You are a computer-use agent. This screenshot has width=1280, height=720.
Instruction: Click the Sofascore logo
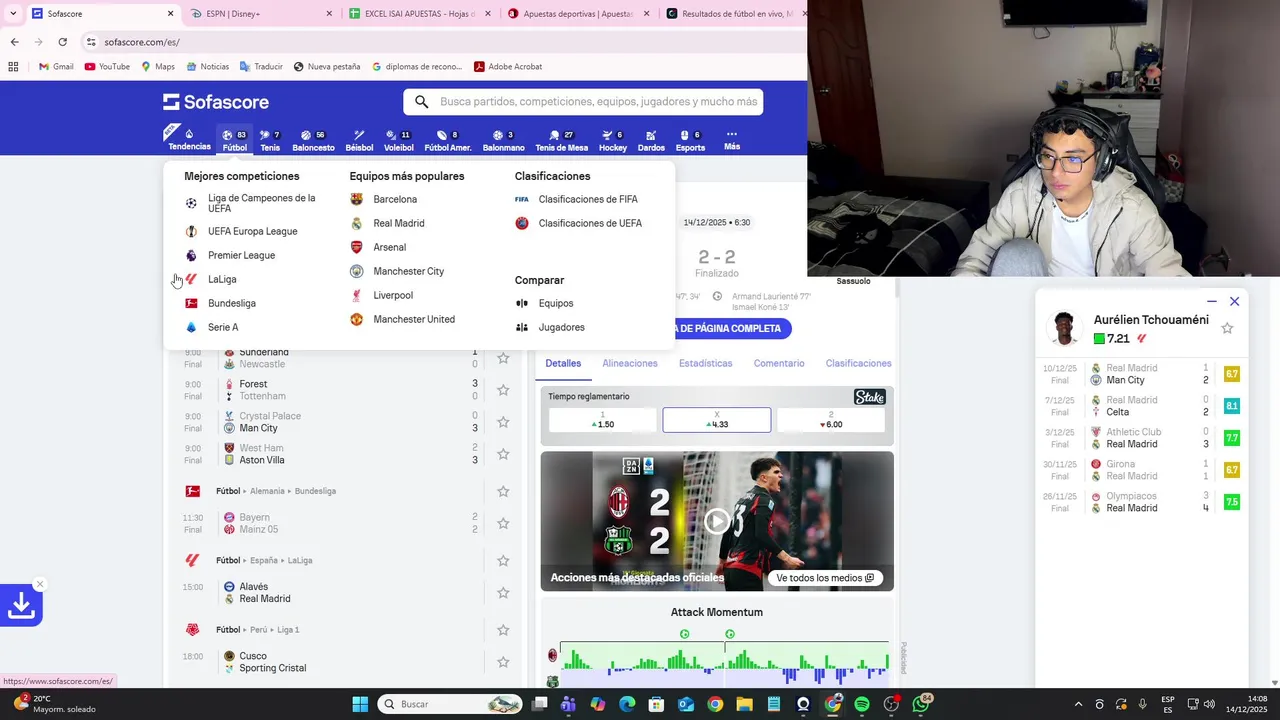[216, 102]
